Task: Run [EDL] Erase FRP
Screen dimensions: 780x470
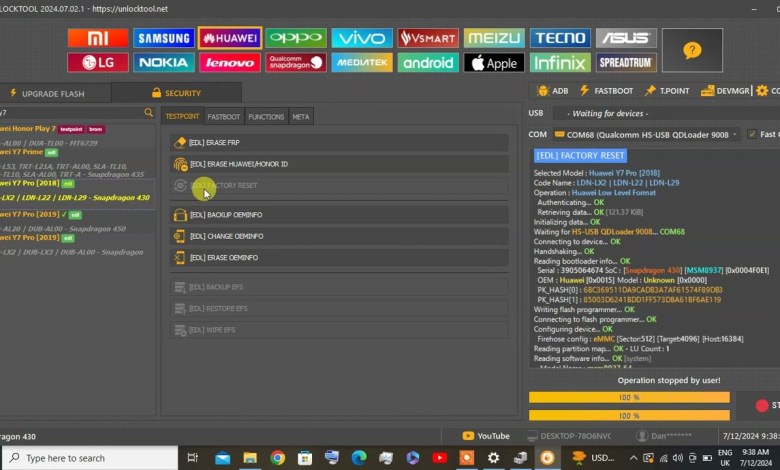Action: pyautogui.click(x=339, y=143)
